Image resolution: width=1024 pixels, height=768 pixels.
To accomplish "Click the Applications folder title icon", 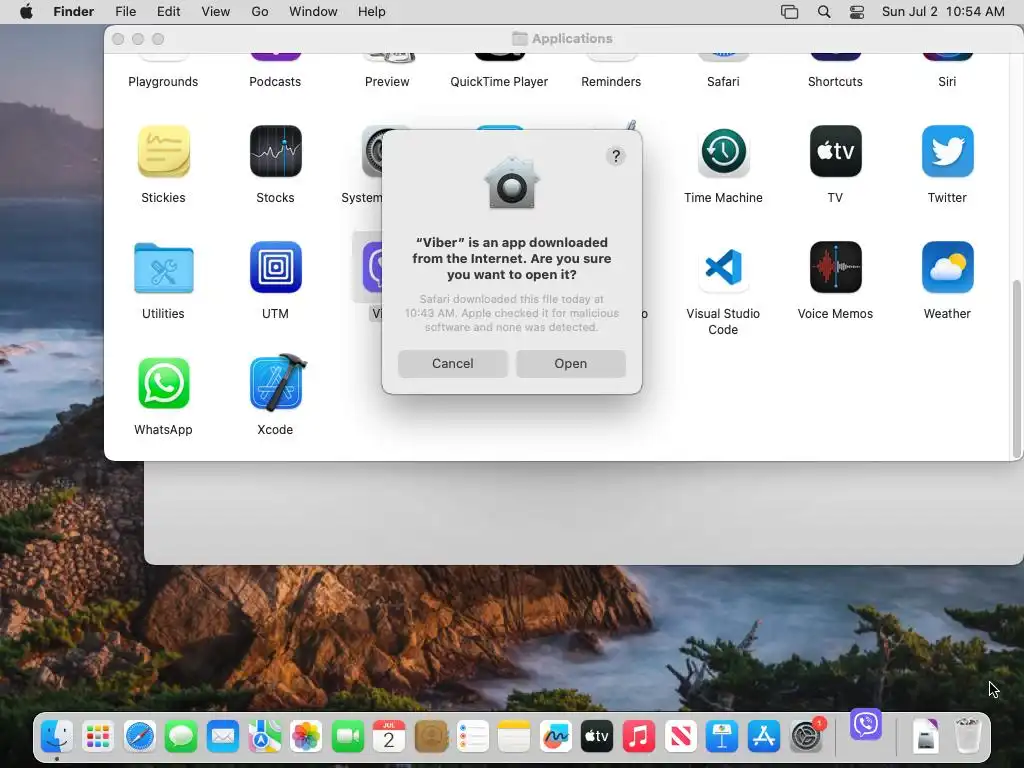I will [x=519, y=39].
